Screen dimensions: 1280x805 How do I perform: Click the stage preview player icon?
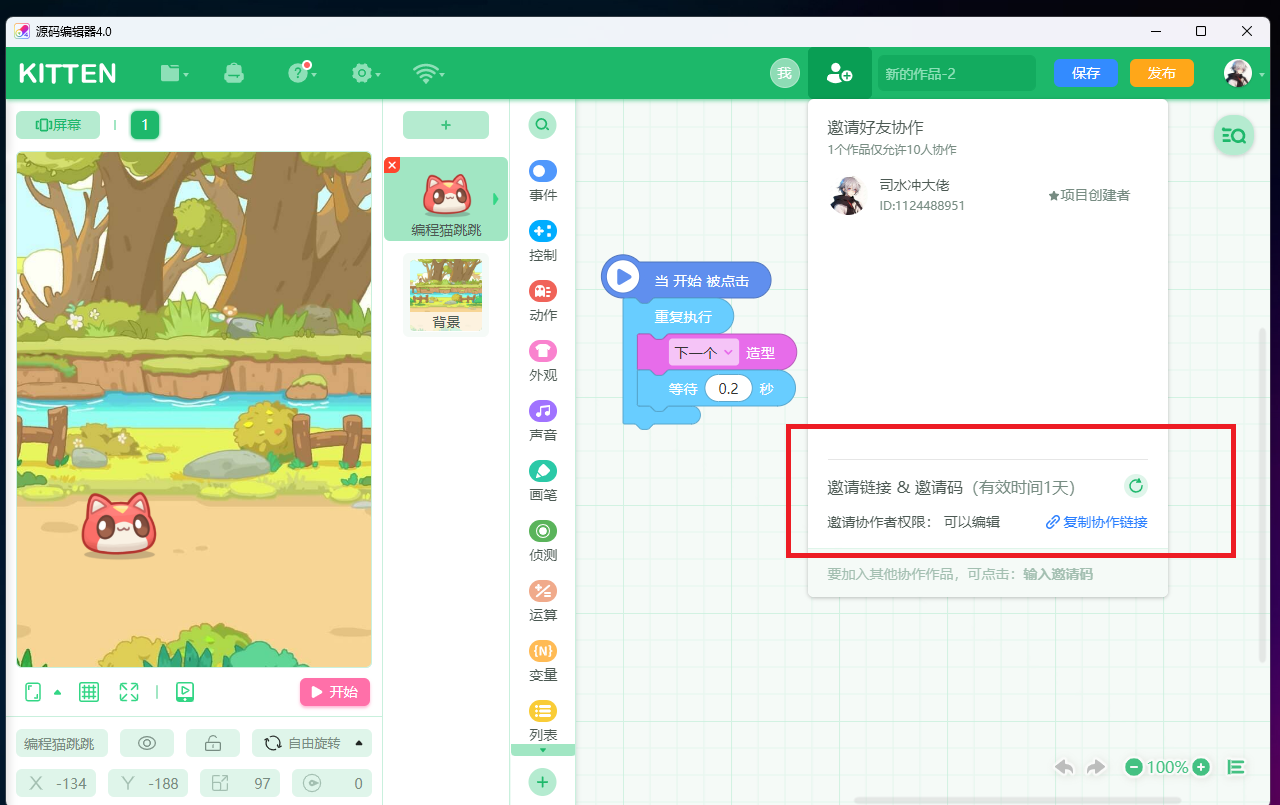point(185,692)
